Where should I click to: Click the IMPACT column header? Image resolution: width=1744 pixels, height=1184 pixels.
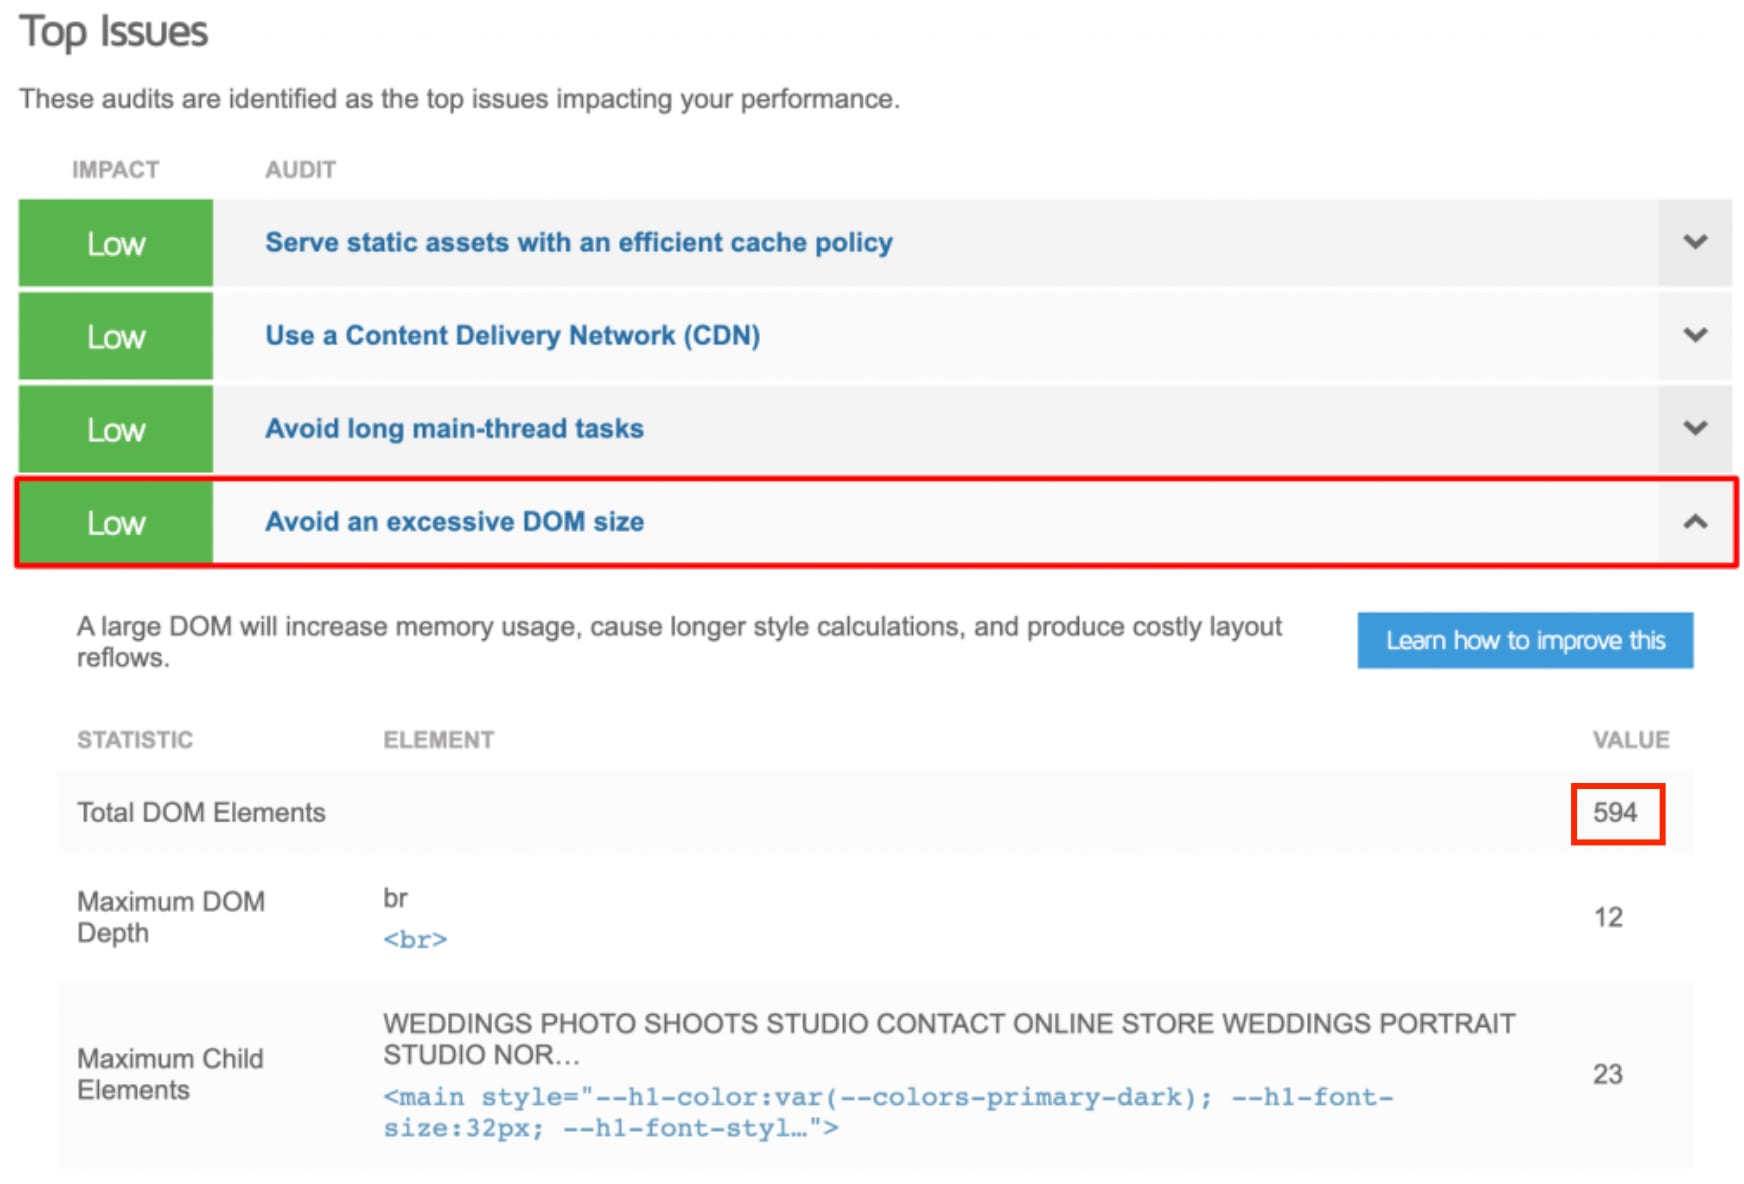click(x=115, y=168)
